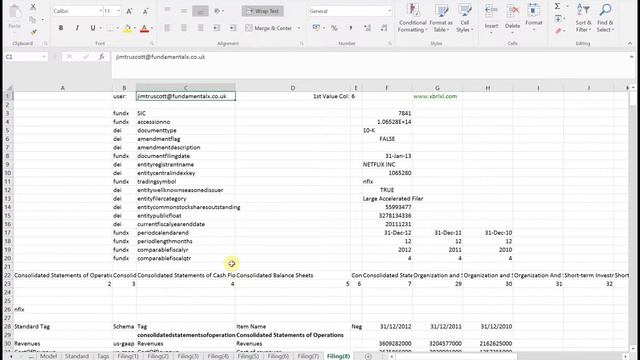Increase font size with the larger A
This screenshot has width=640, height=360.
(129, 11)
